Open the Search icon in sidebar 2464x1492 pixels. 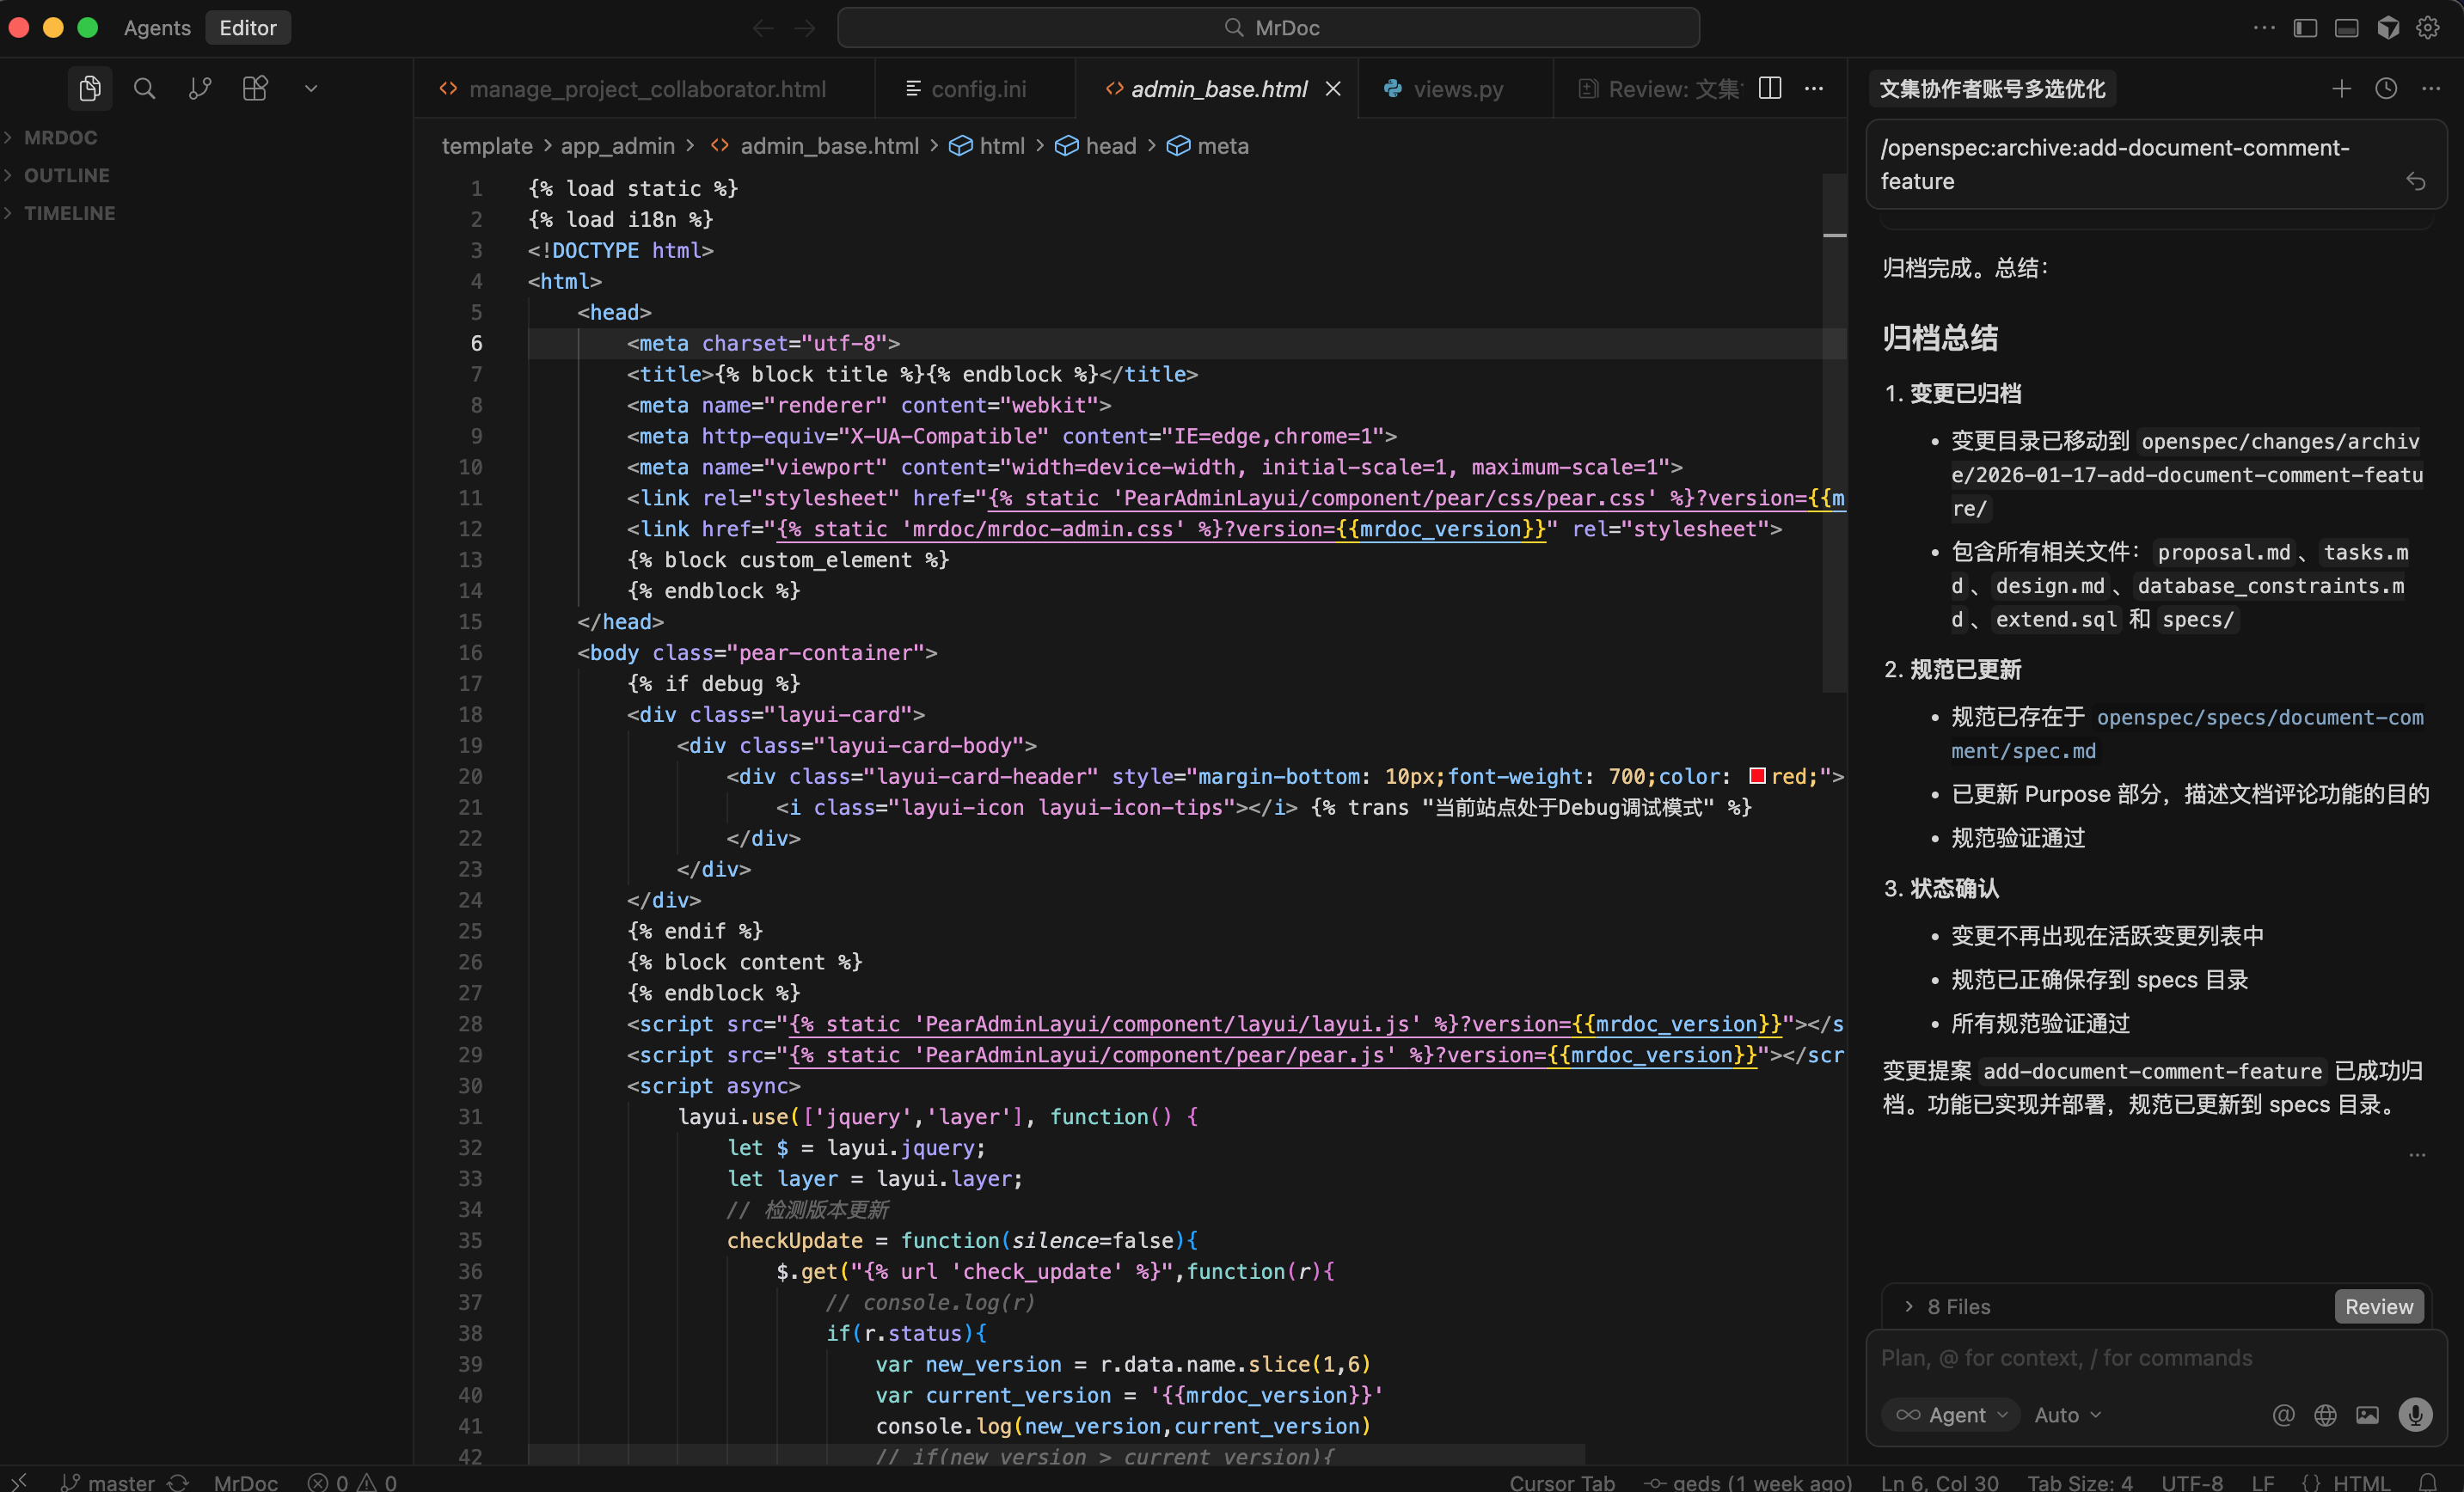click(145, 88)
